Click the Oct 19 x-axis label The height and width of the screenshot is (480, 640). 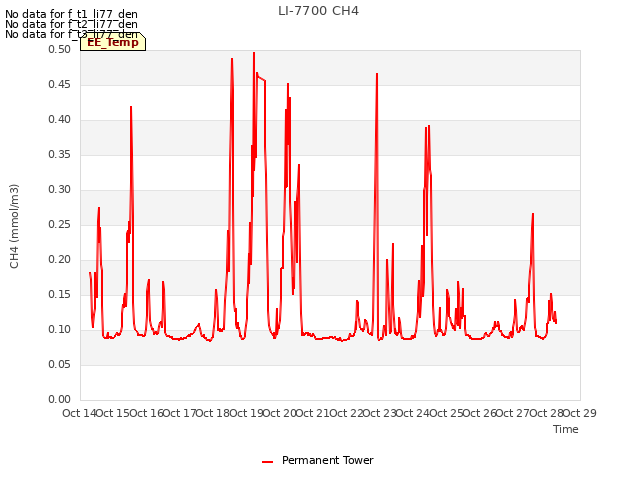(247, 413)
